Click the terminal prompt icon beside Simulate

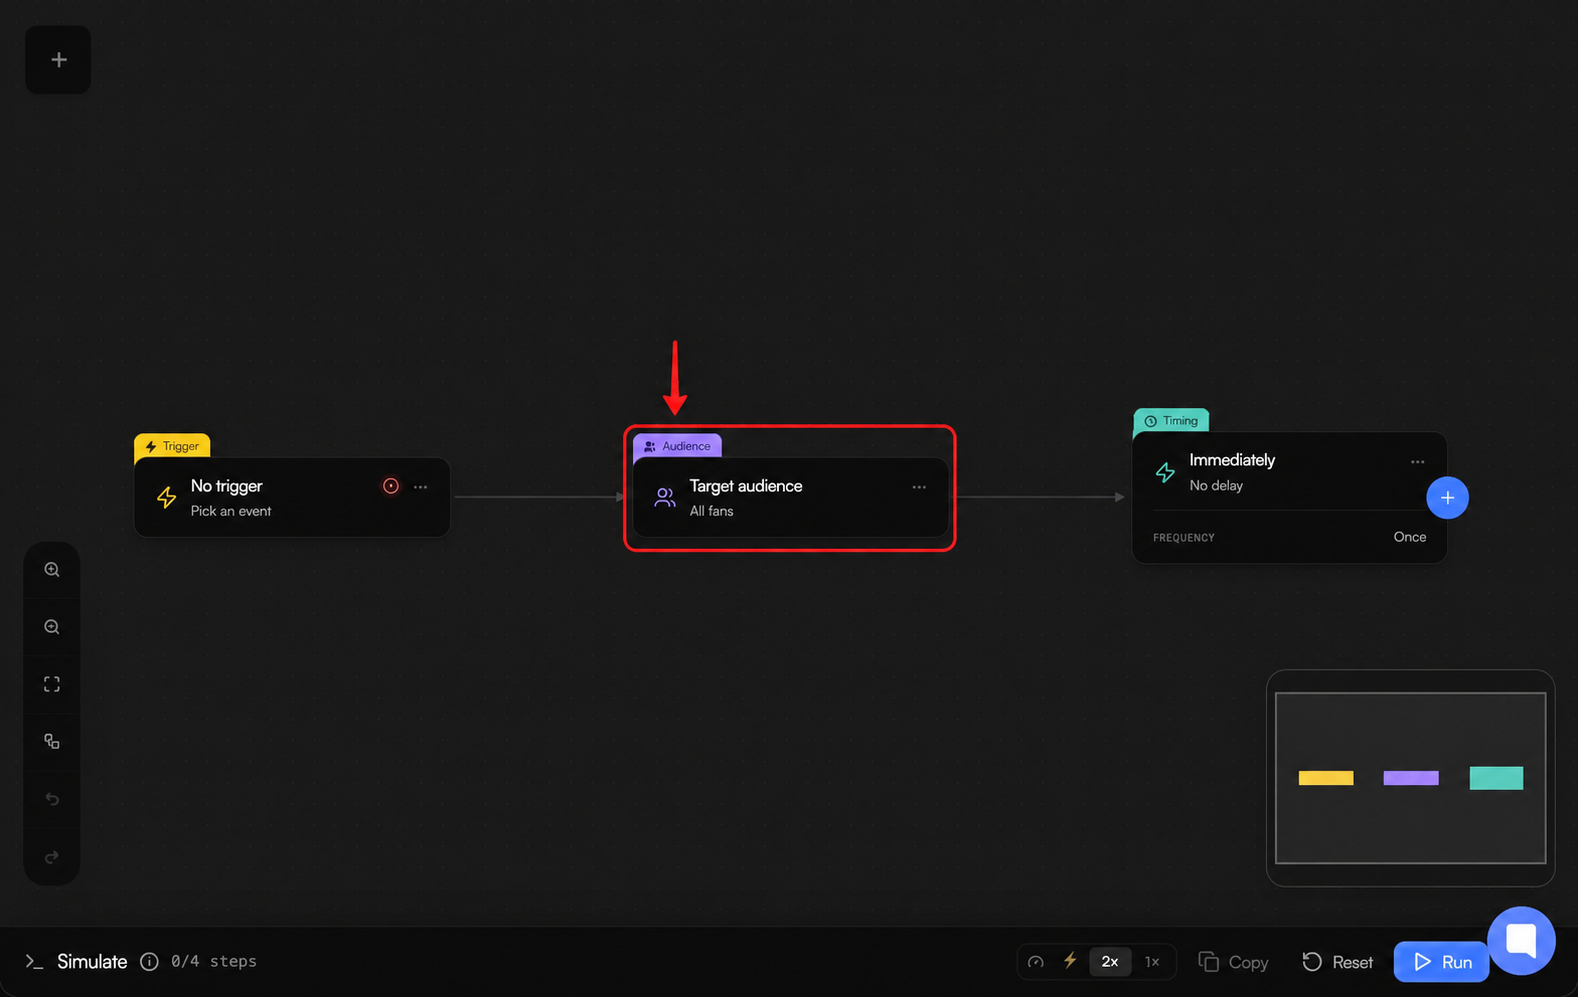pyautogui.click(x=34, y=962)
